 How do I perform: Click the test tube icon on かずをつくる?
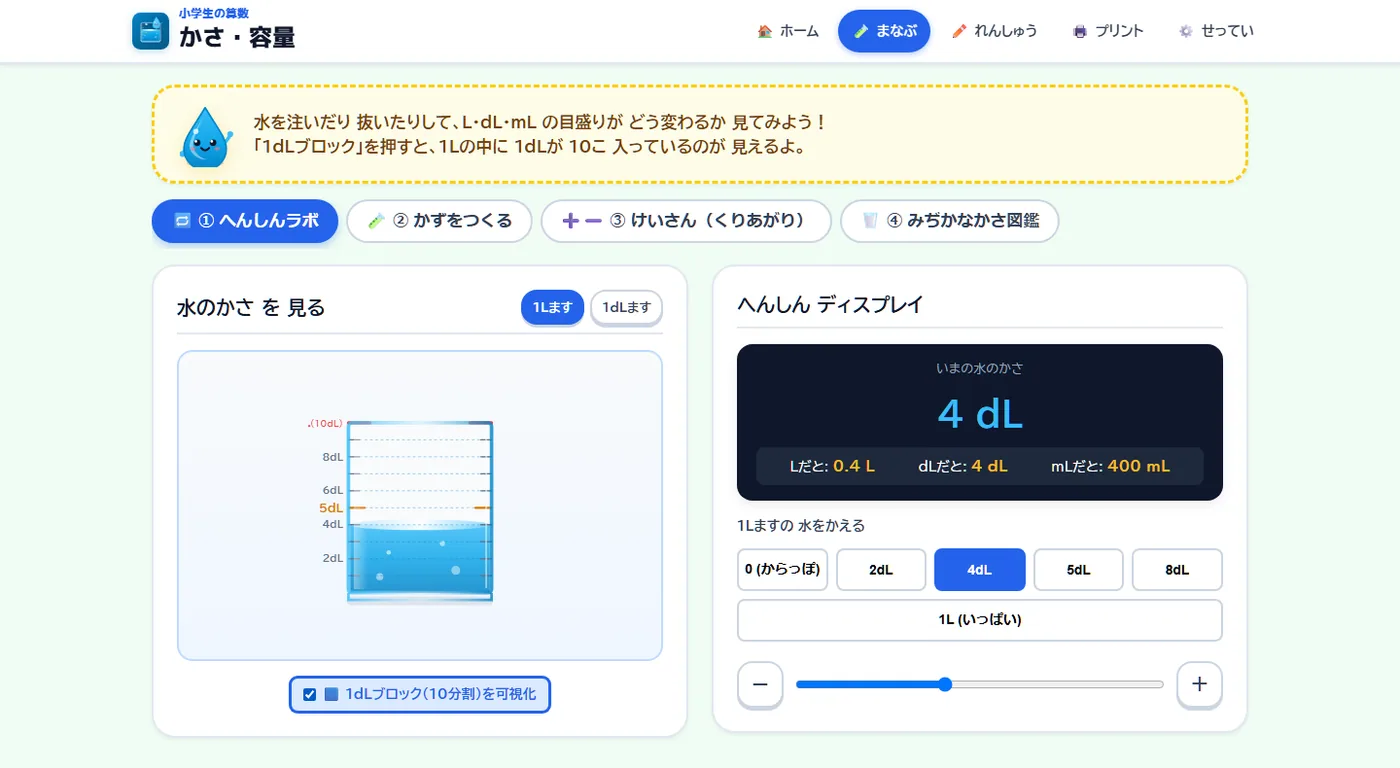click(376, 221)
